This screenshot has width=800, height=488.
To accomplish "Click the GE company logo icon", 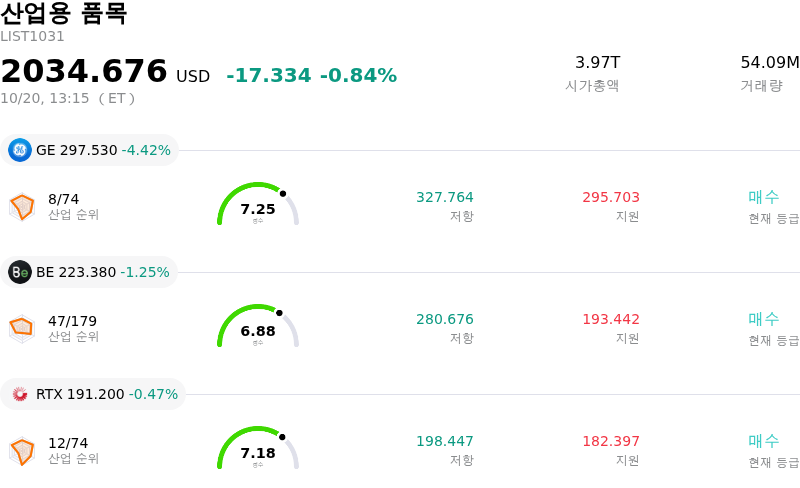I will (20, 150).
